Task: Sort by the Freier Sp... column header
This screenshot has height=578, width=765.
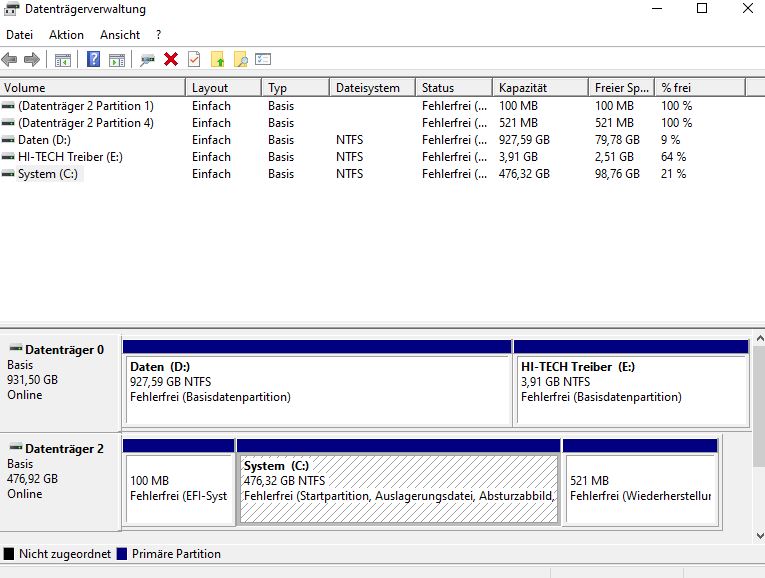Action: click(622, 88)
